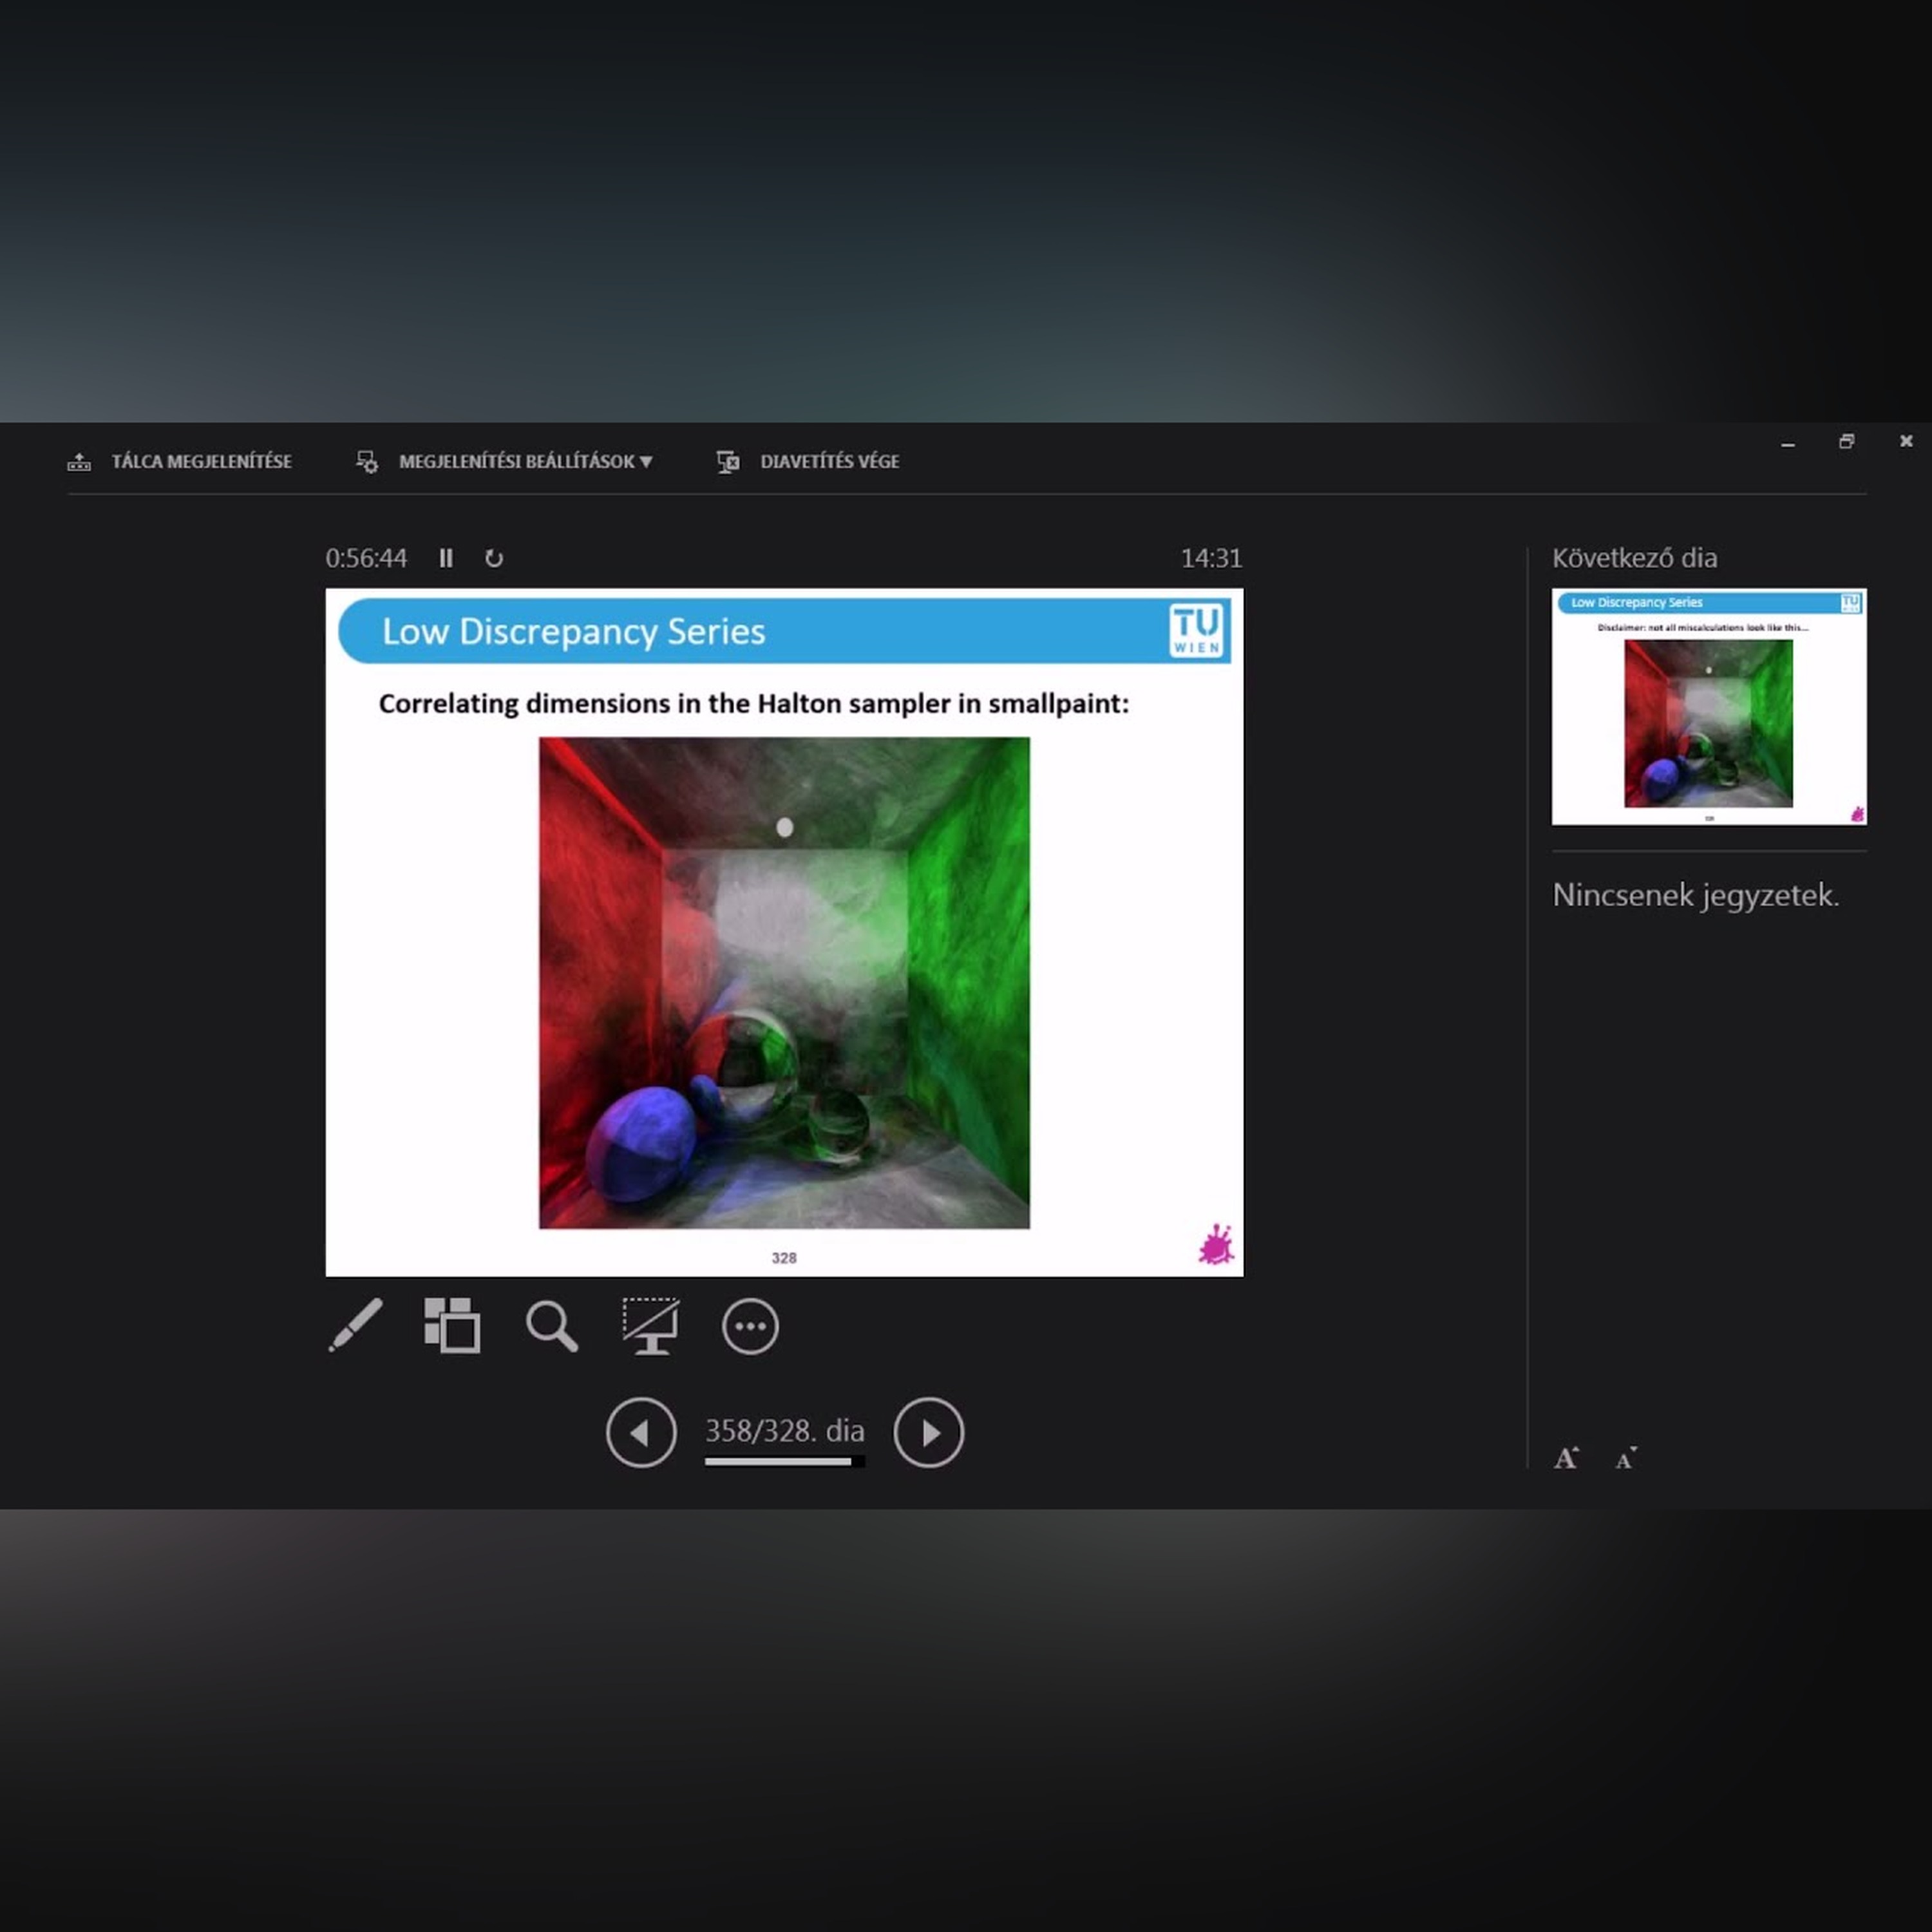Go to the previous slide
Viewport: 1932px width, 1932px height.
[641, 1432]
